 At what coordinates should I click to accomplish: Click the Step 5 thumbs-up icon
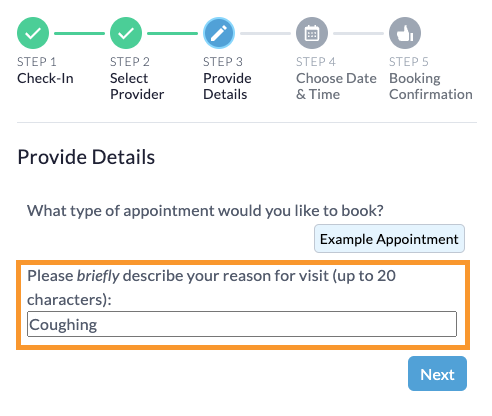[x=405, y=33]
